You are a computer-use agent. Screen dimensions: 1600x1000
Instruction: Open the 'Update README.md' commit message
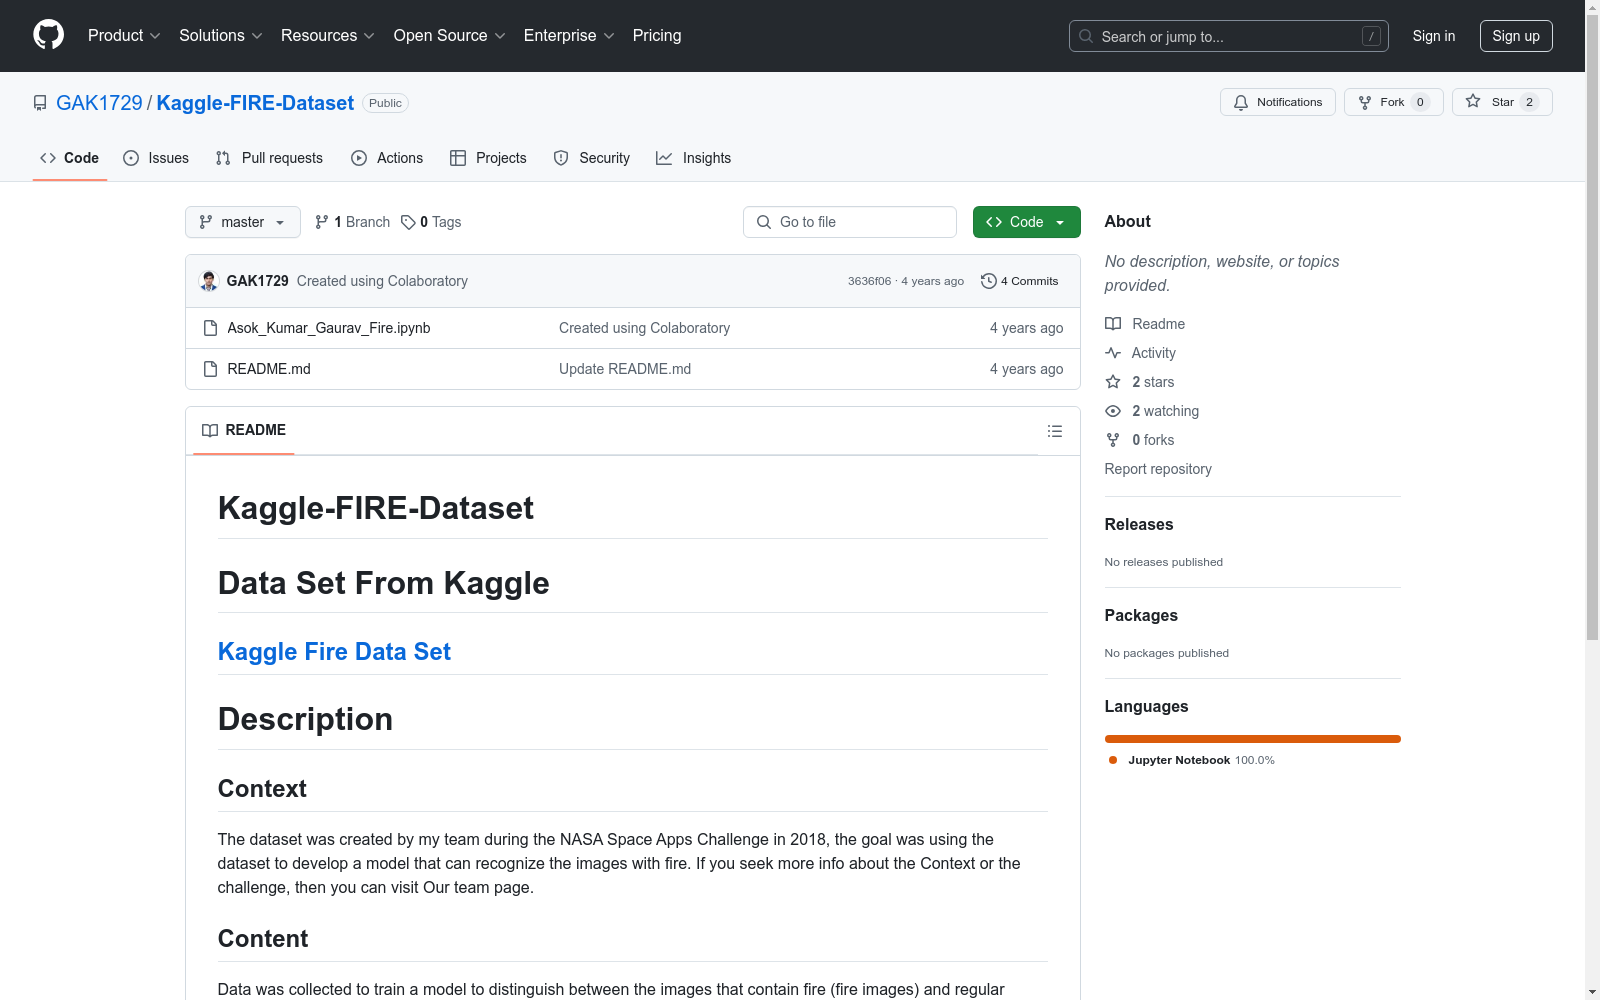[625, 369]
